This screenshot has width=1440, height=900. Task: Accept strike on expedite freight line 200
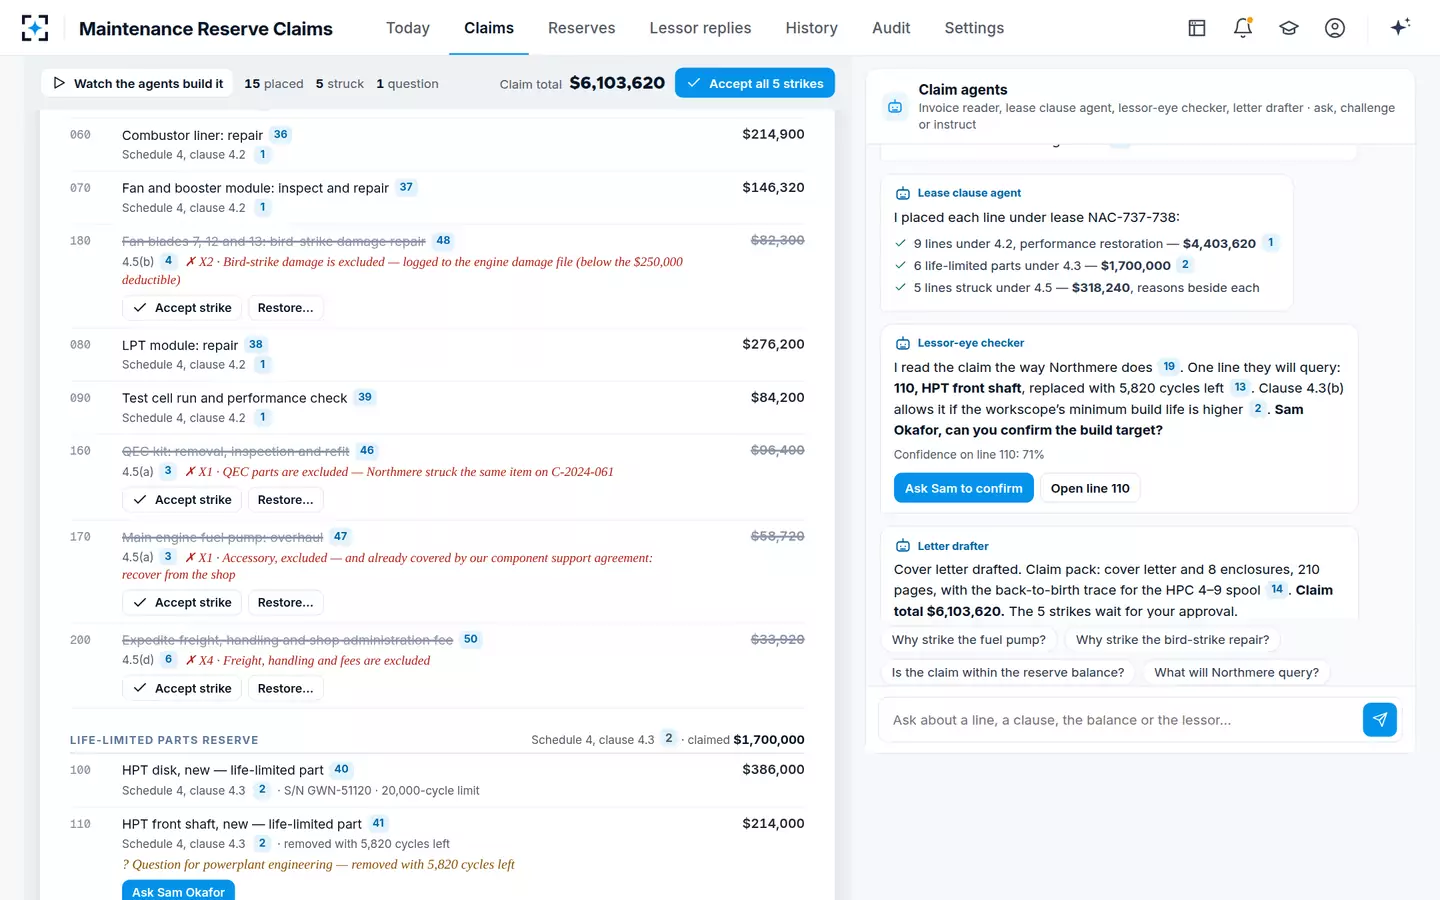click(x=182, y=688)
